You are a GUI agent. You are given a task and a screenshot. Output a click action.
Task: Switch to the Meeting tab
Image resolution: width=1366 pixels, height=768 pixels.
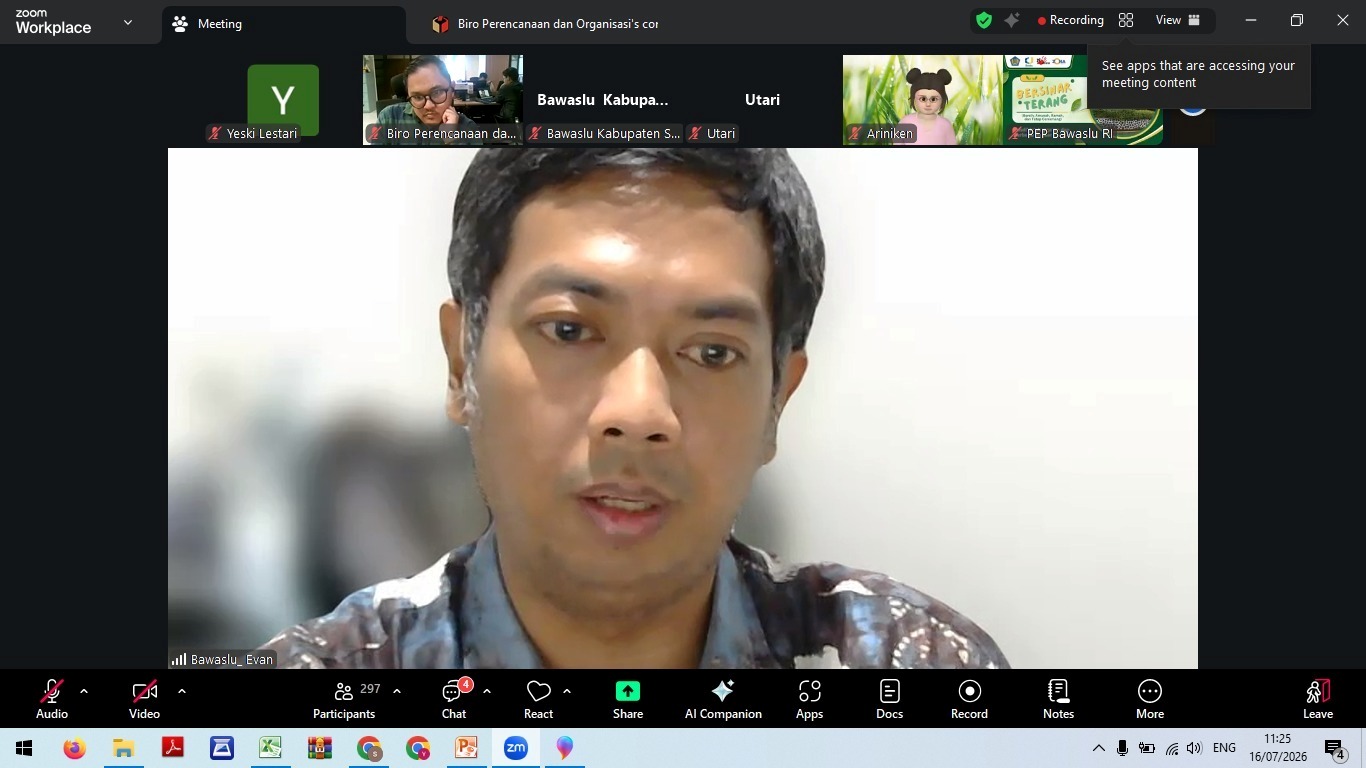[x=284, y=24]
